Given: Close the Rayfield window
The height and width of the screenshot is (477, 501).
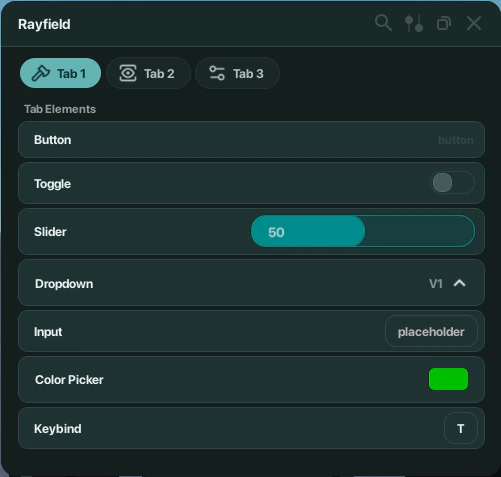Looking at the screenshot, I should [x=474, y=23].
